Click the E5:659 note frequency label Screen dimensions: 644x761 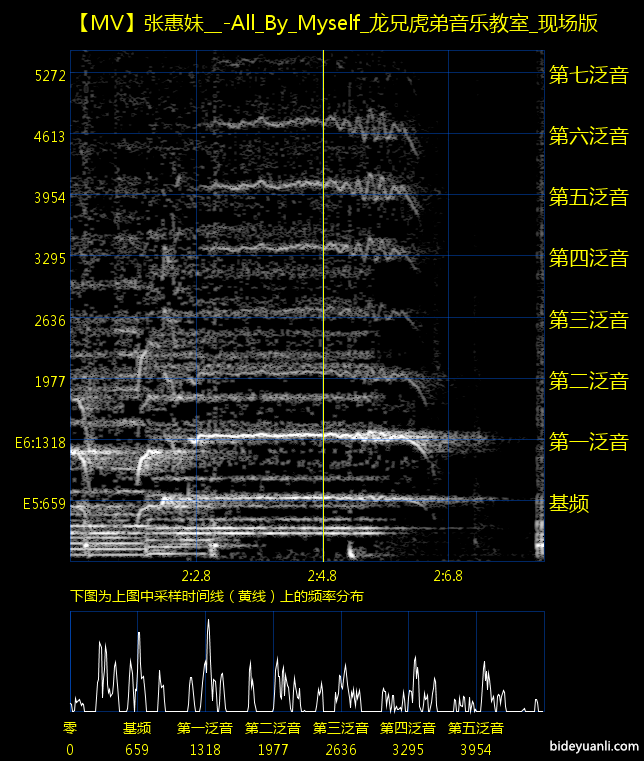pos(44,503)
